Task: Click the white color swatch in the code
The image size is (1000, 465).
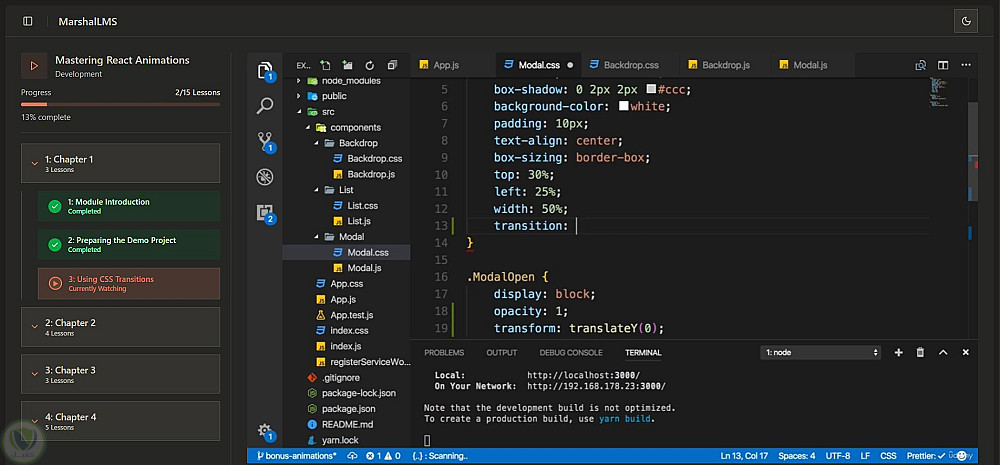Action: (623, 107)
